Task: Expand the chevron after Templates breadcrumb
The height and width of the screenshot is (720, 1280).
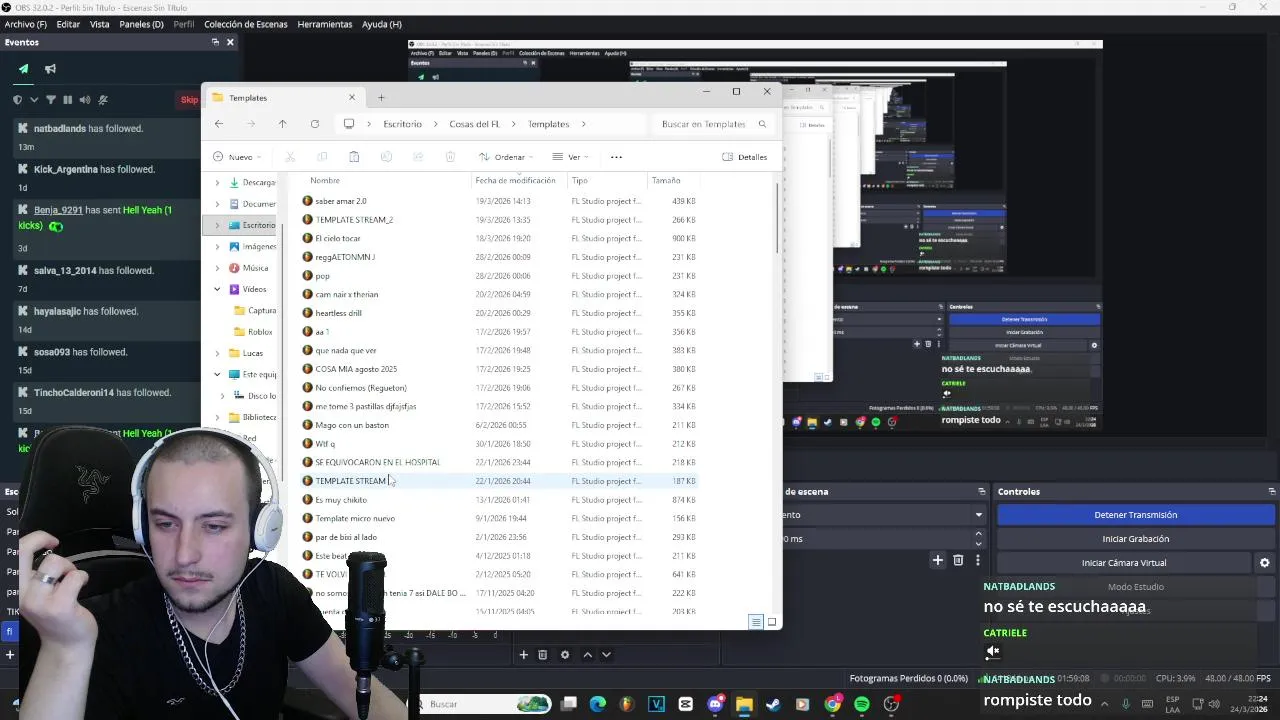Action: pos(583,124)
